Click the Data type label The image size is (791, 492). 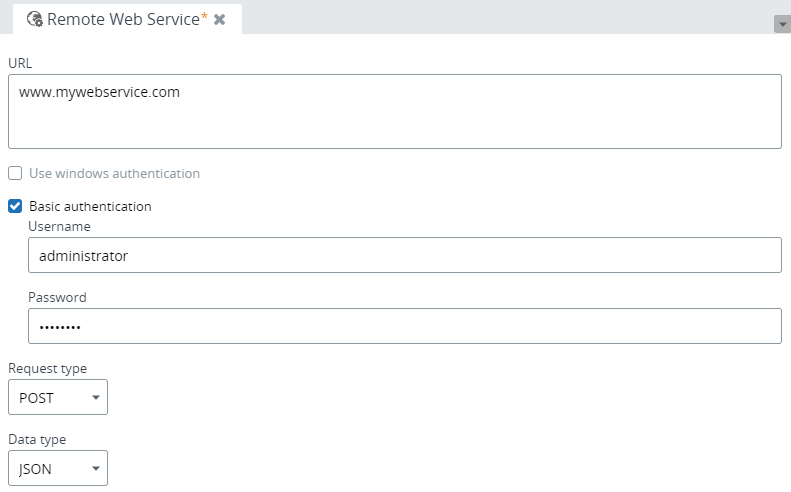click(x=37, y=439)
